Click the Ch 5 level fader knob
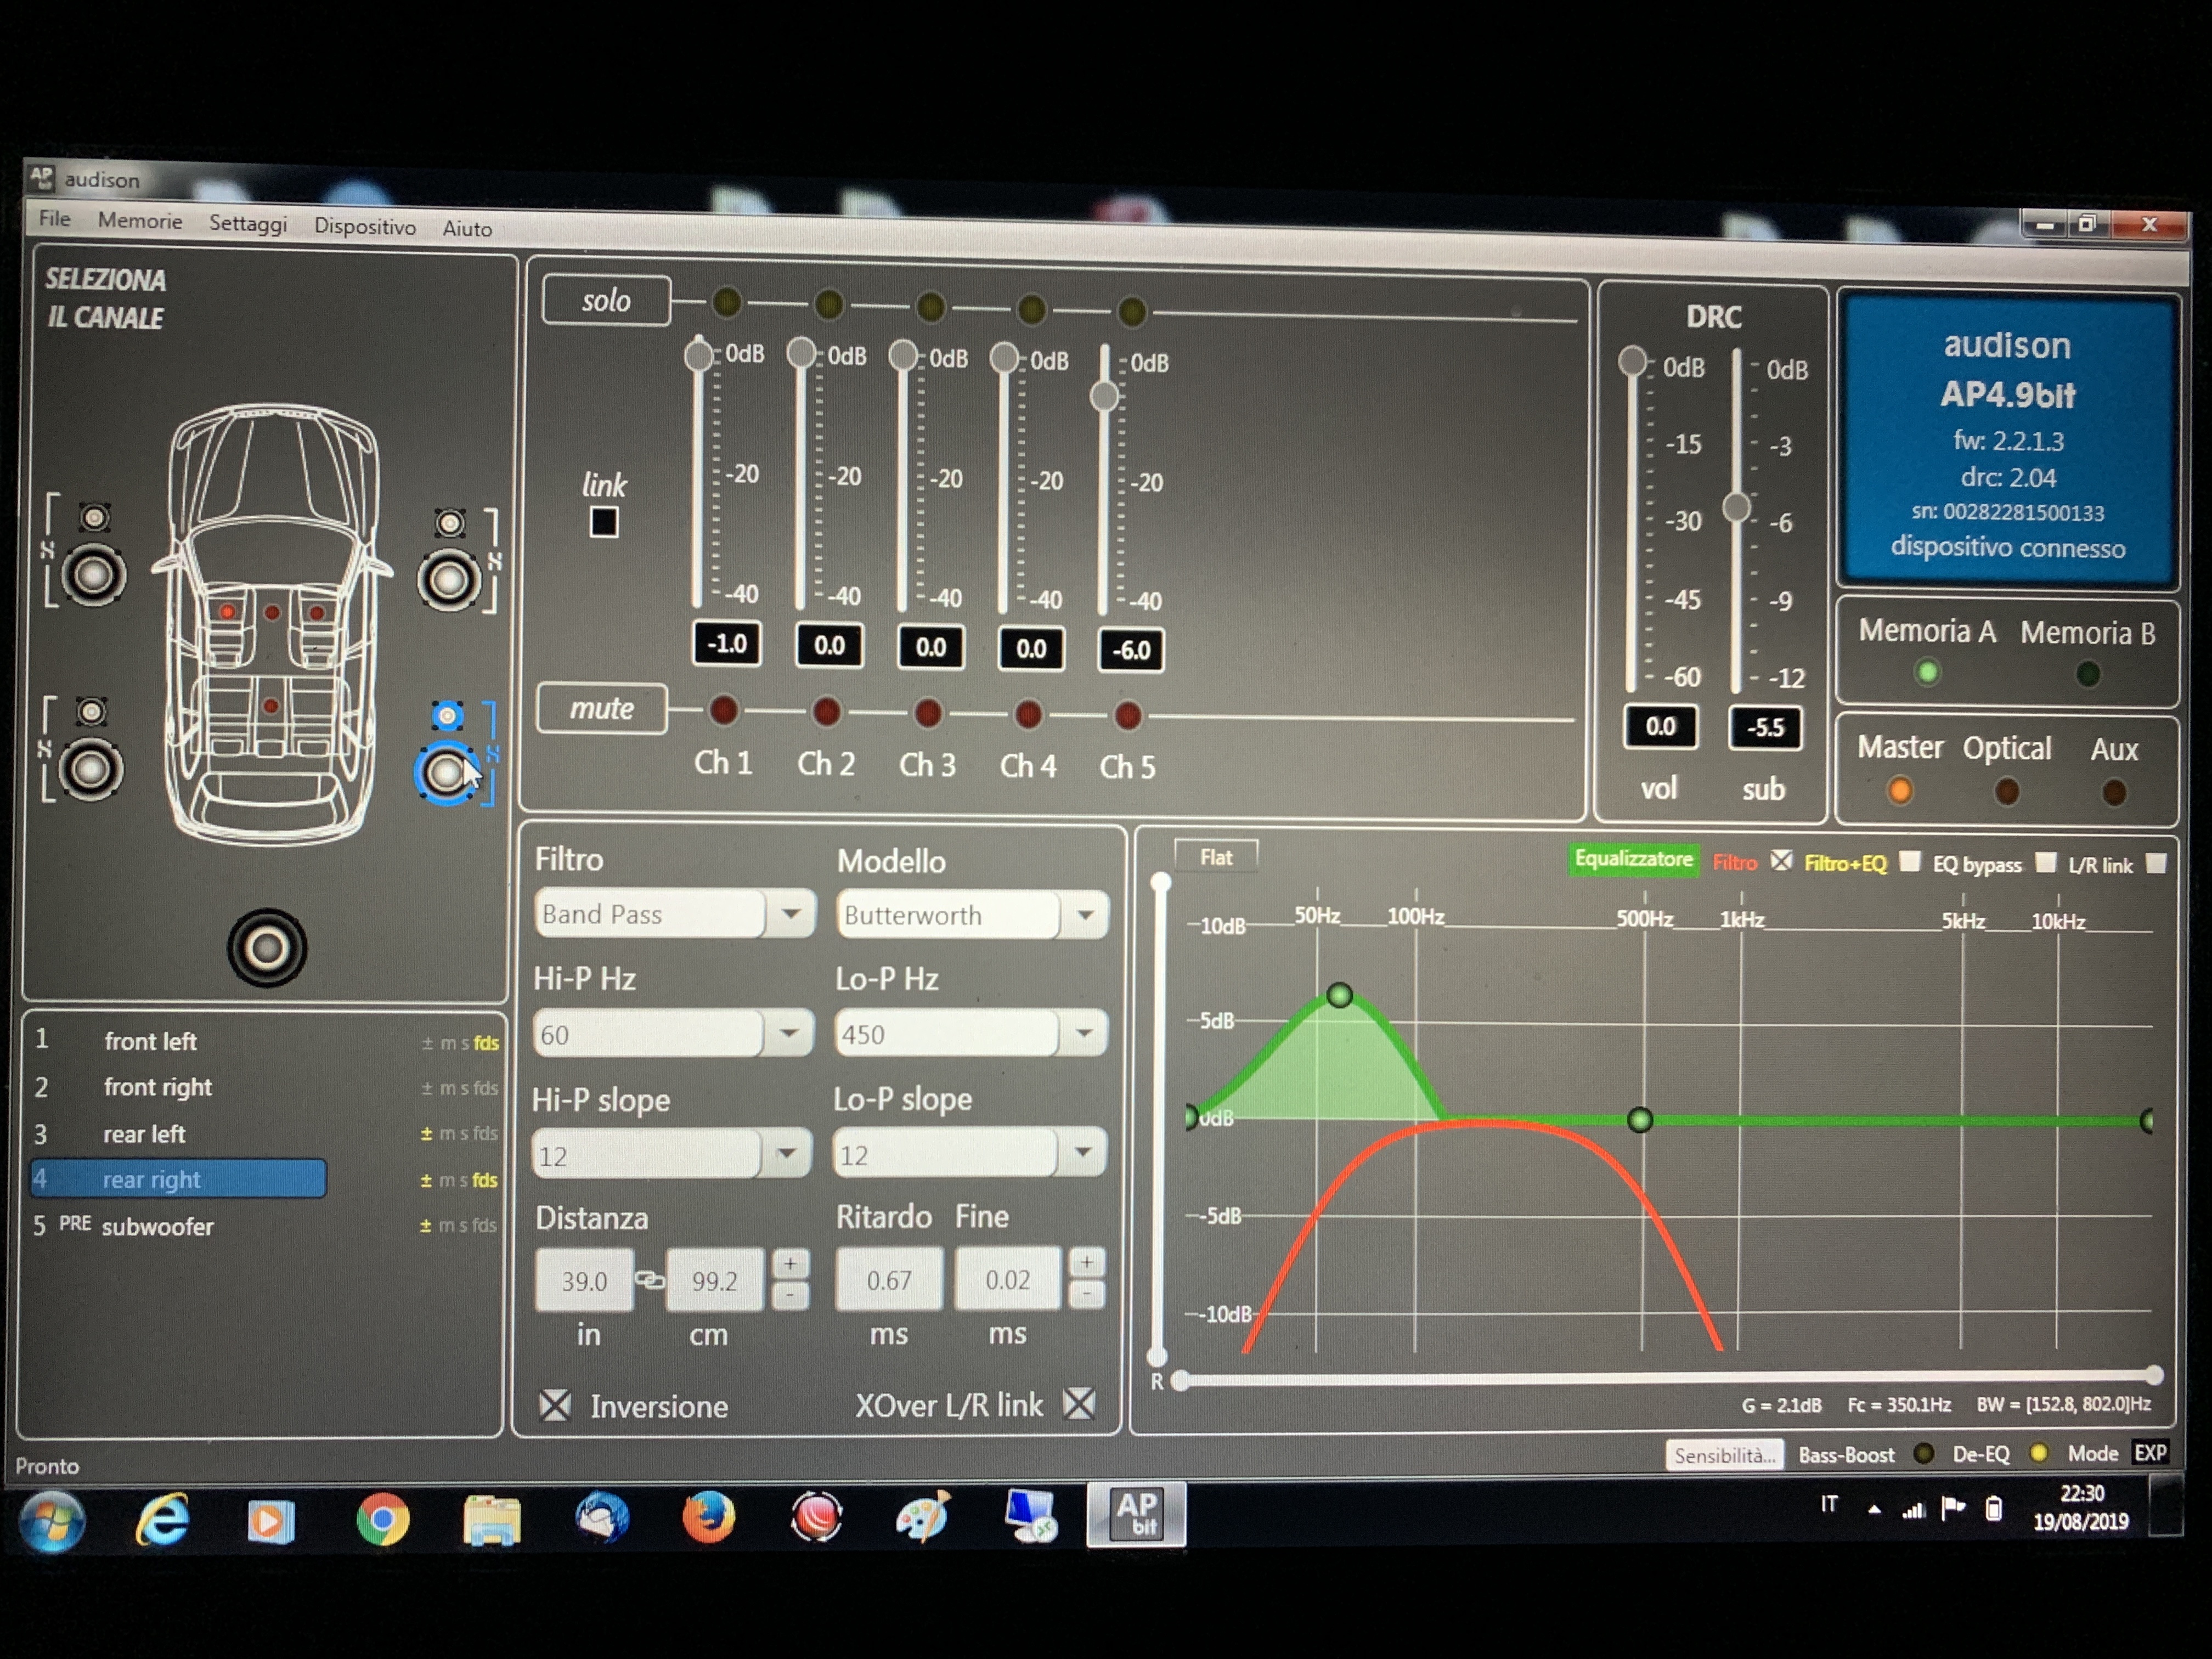 click(x=1104, y=396)
